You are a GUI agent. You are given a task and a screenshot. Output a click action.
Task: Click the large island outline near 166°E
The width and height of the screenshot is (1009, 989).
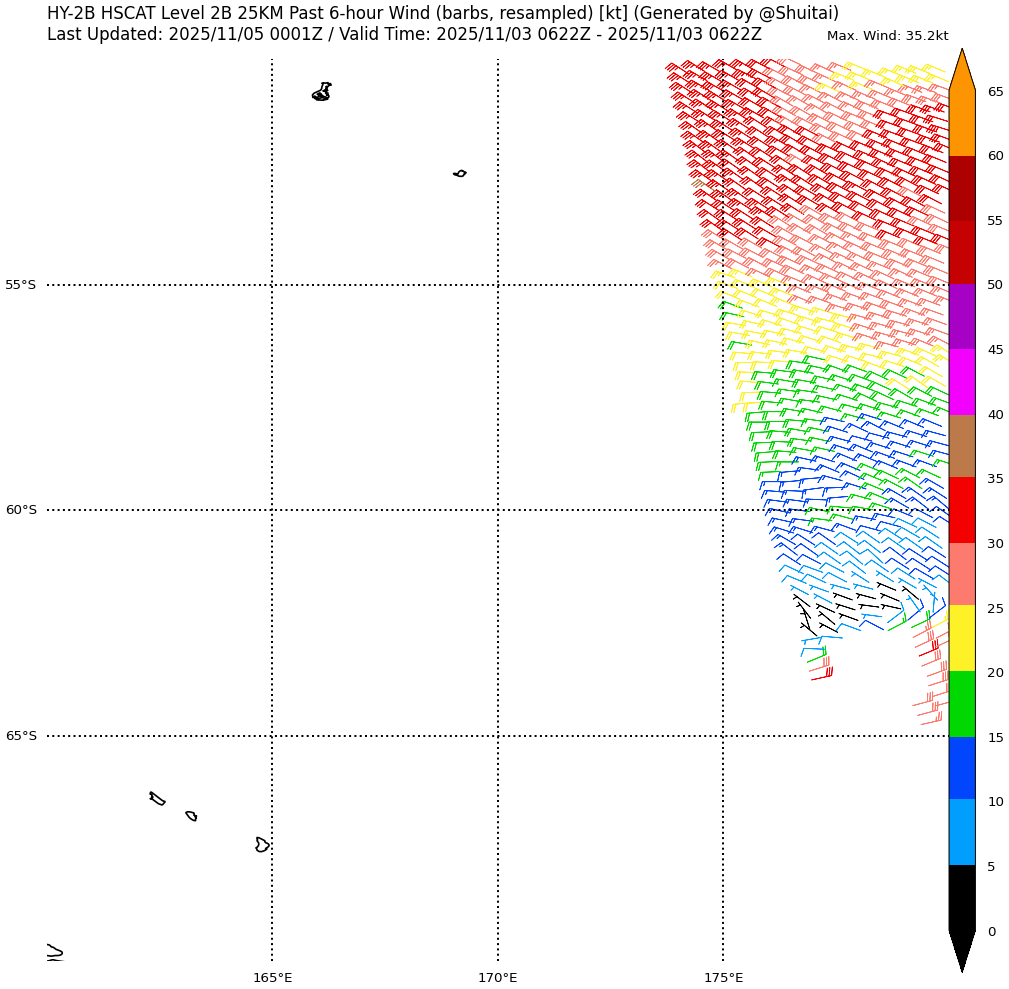(x=321, y=92)
